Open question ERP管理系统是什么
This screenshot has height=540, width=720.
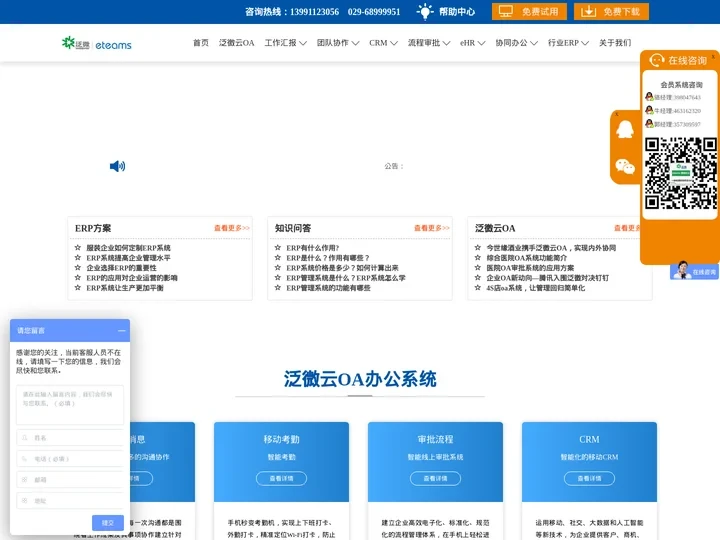click(x=346, y=278)
